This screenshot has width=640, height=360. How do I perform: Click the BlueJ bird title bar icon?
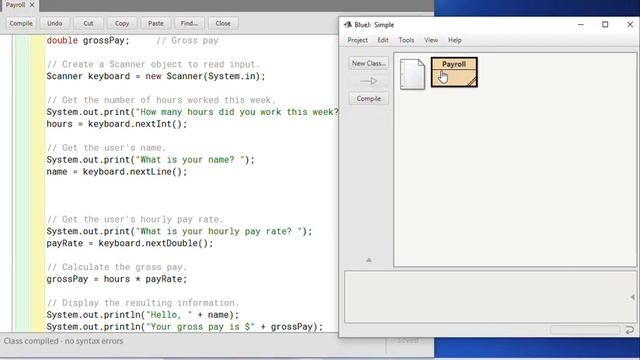pyautogui.click(x=348, y=24)
